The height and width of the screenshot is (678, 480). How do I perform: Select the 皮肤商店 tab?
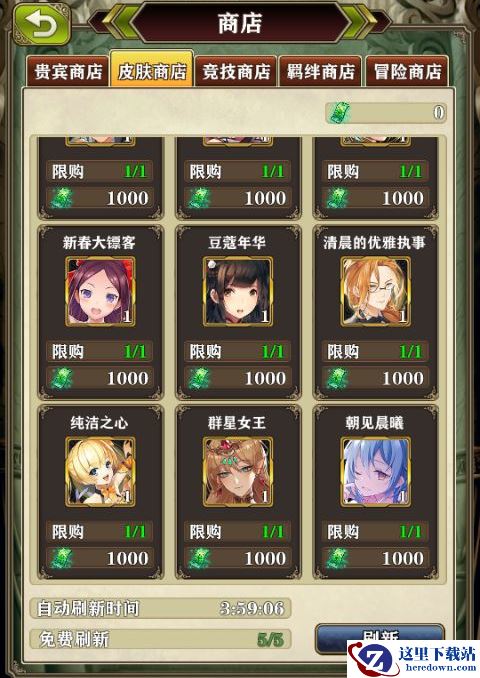pos(152,70)
